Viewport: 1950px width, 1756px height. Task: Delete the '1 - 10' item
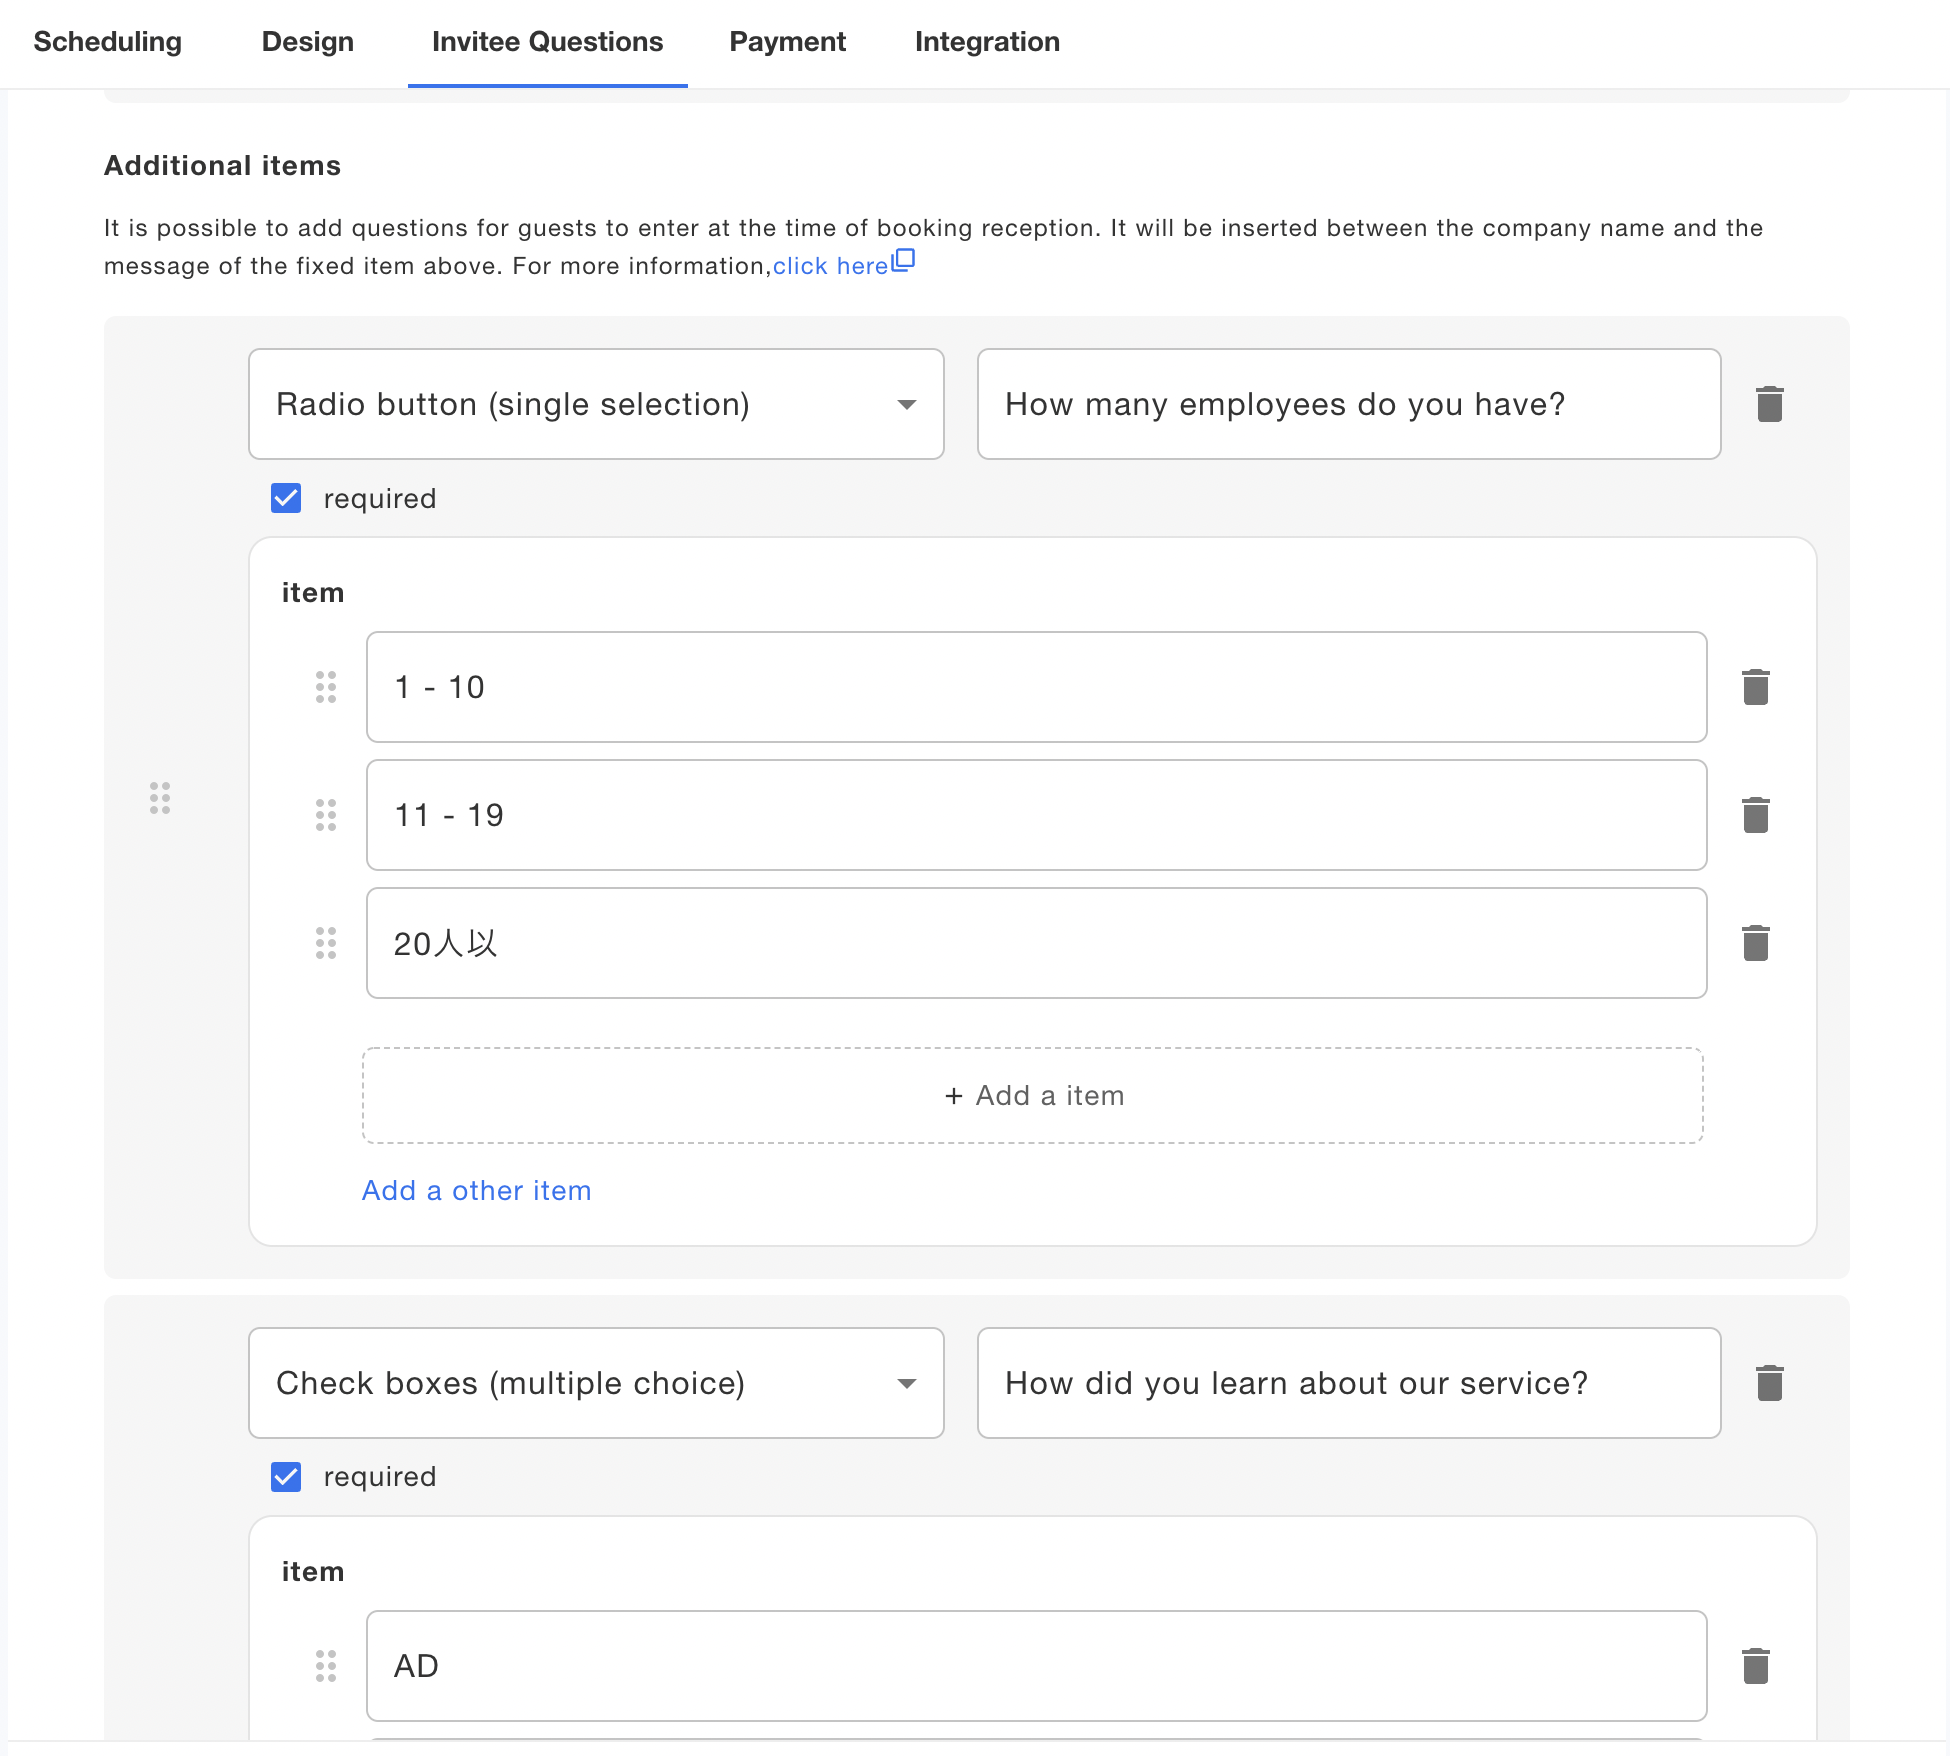[x=1755, y=687]
